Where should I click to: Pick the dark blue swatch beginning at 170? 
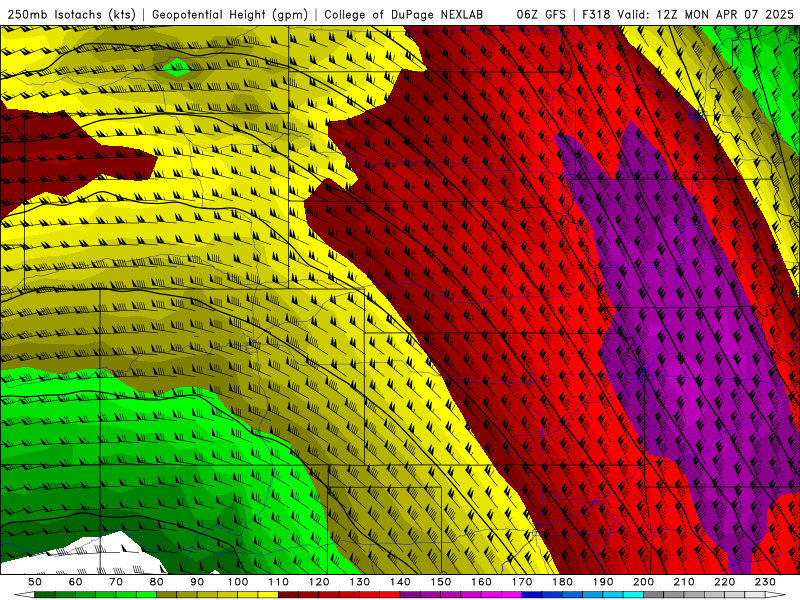tap(532, 595)
